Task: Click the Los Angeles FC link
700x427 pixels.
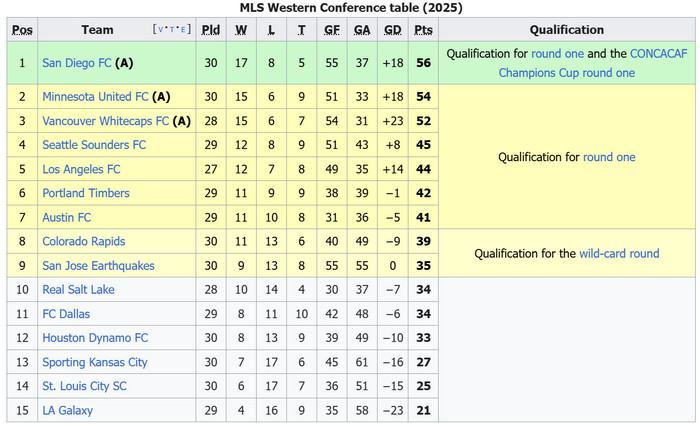Action: click(x=81, y=169)
